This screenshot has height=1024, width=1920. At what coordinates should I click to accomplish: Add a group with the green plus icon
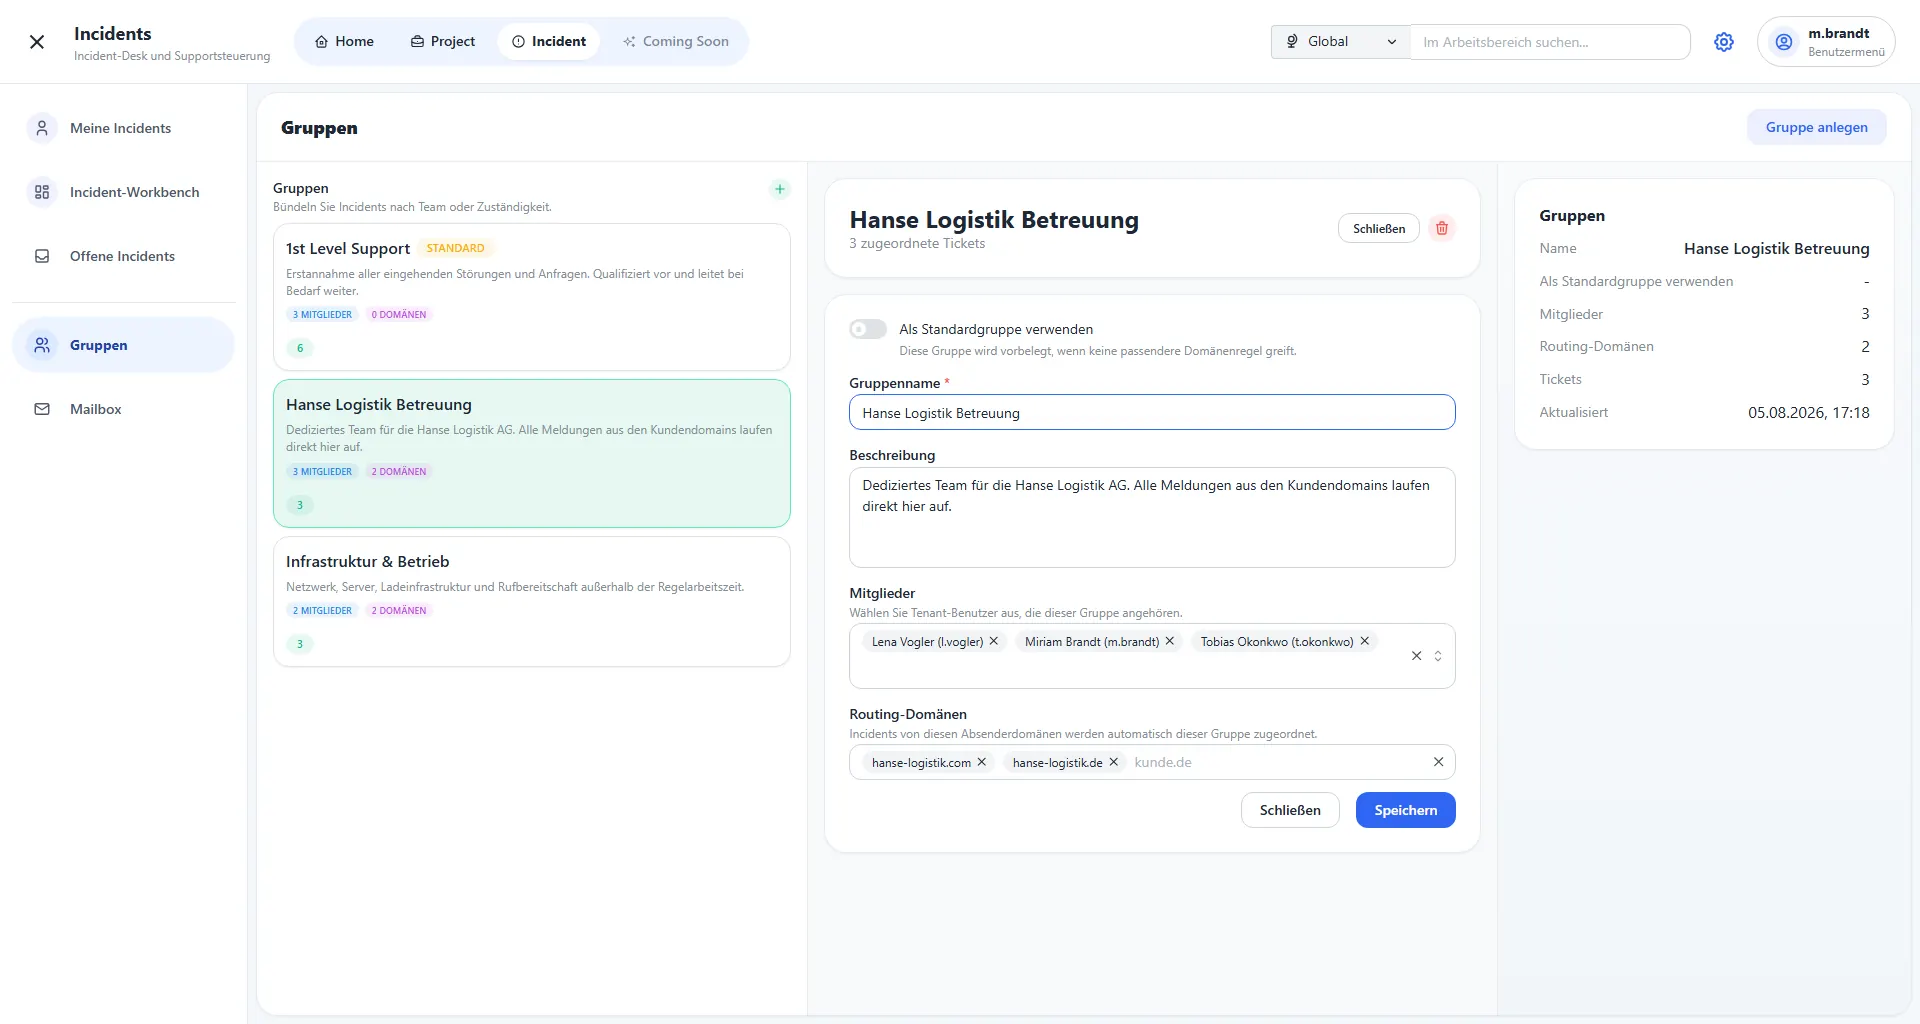coord(780,189)
